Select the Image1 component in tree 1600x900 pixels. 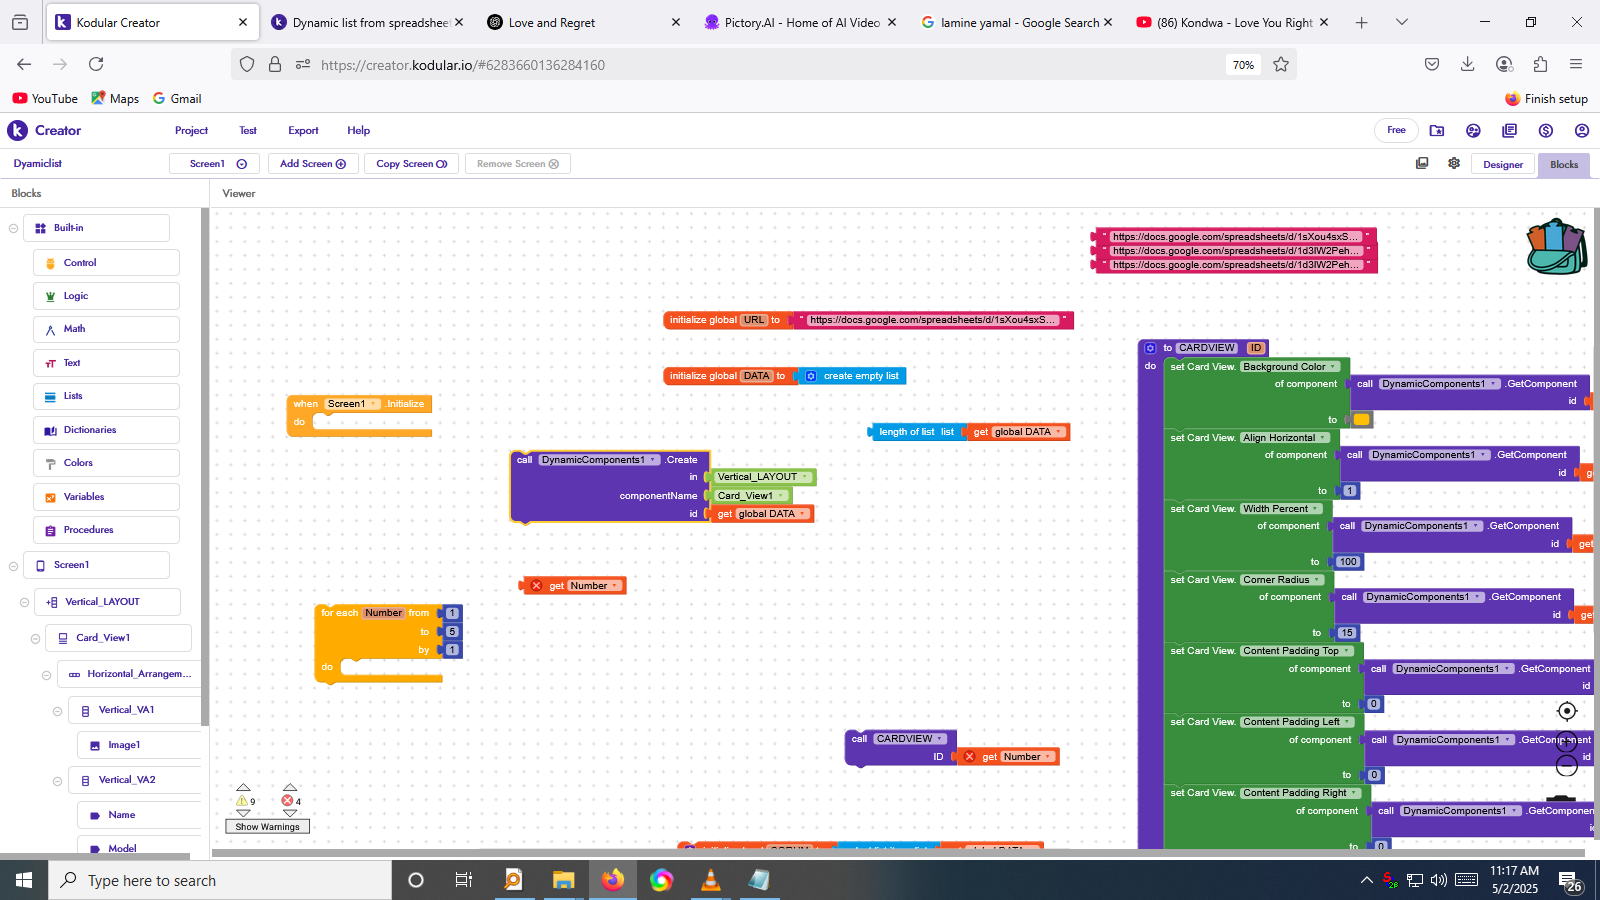point(139,745)
